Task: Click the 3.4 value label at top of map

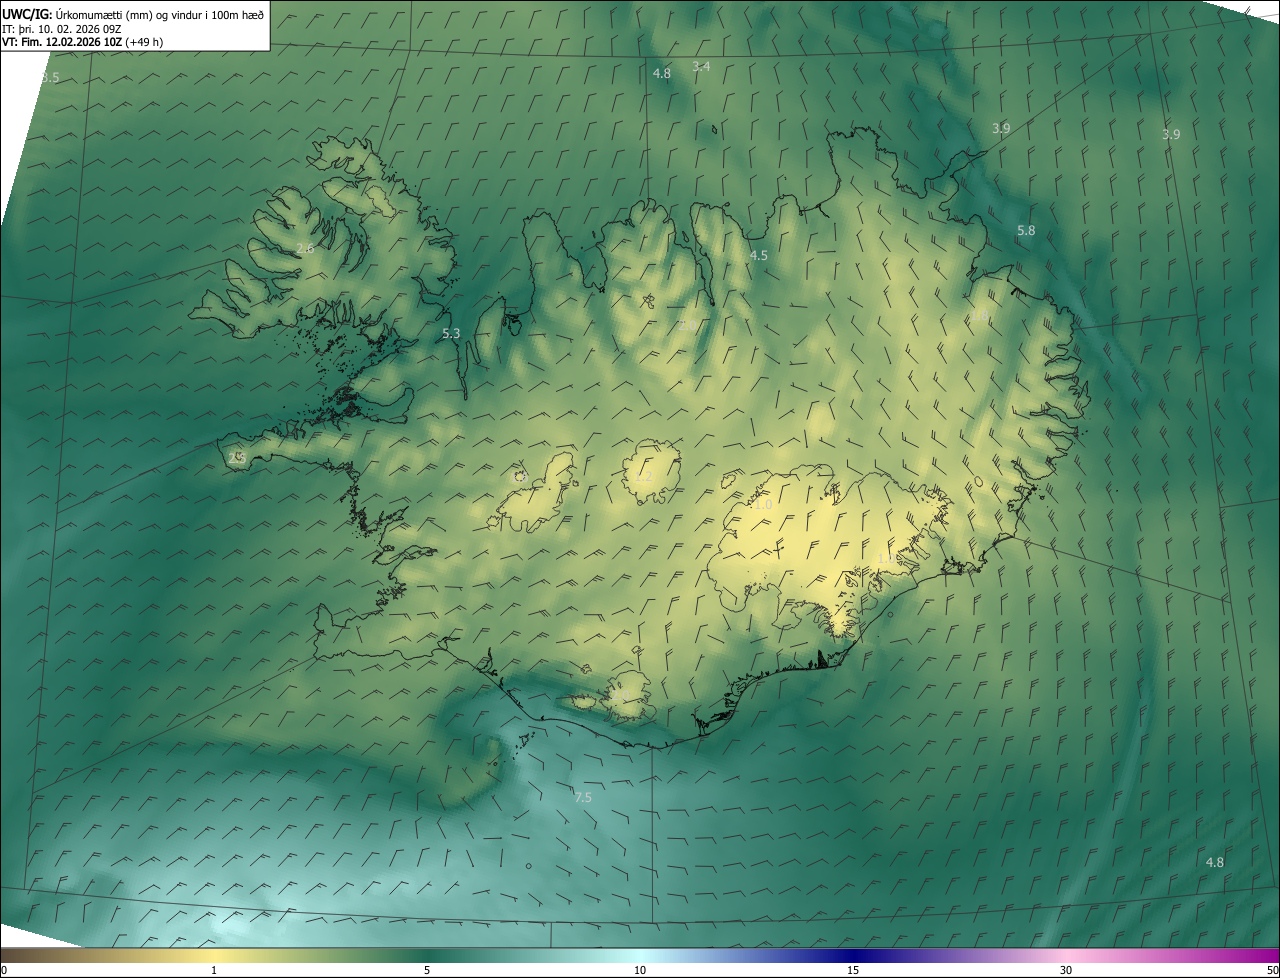Action: click(x=701, y=67)
